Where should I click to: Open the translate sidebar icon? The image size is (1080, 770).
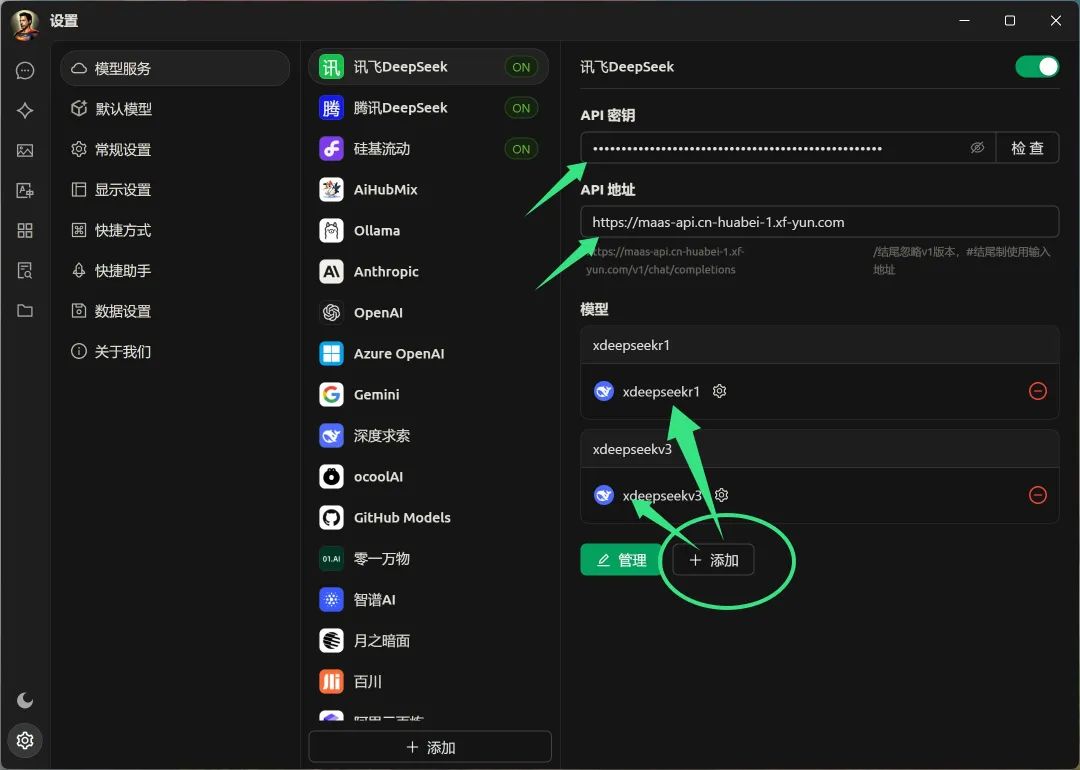click(x=25, y=191)
